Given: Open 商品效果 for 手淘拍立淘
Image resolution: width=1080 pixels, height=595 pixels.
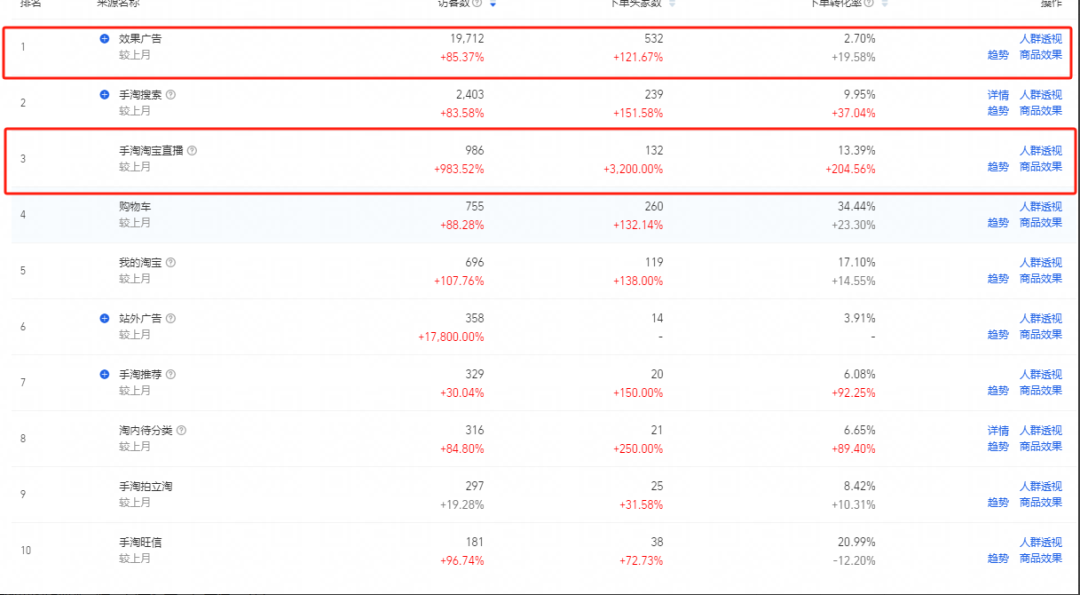Looking at the screenshot, I should [x=1041, y=503].
